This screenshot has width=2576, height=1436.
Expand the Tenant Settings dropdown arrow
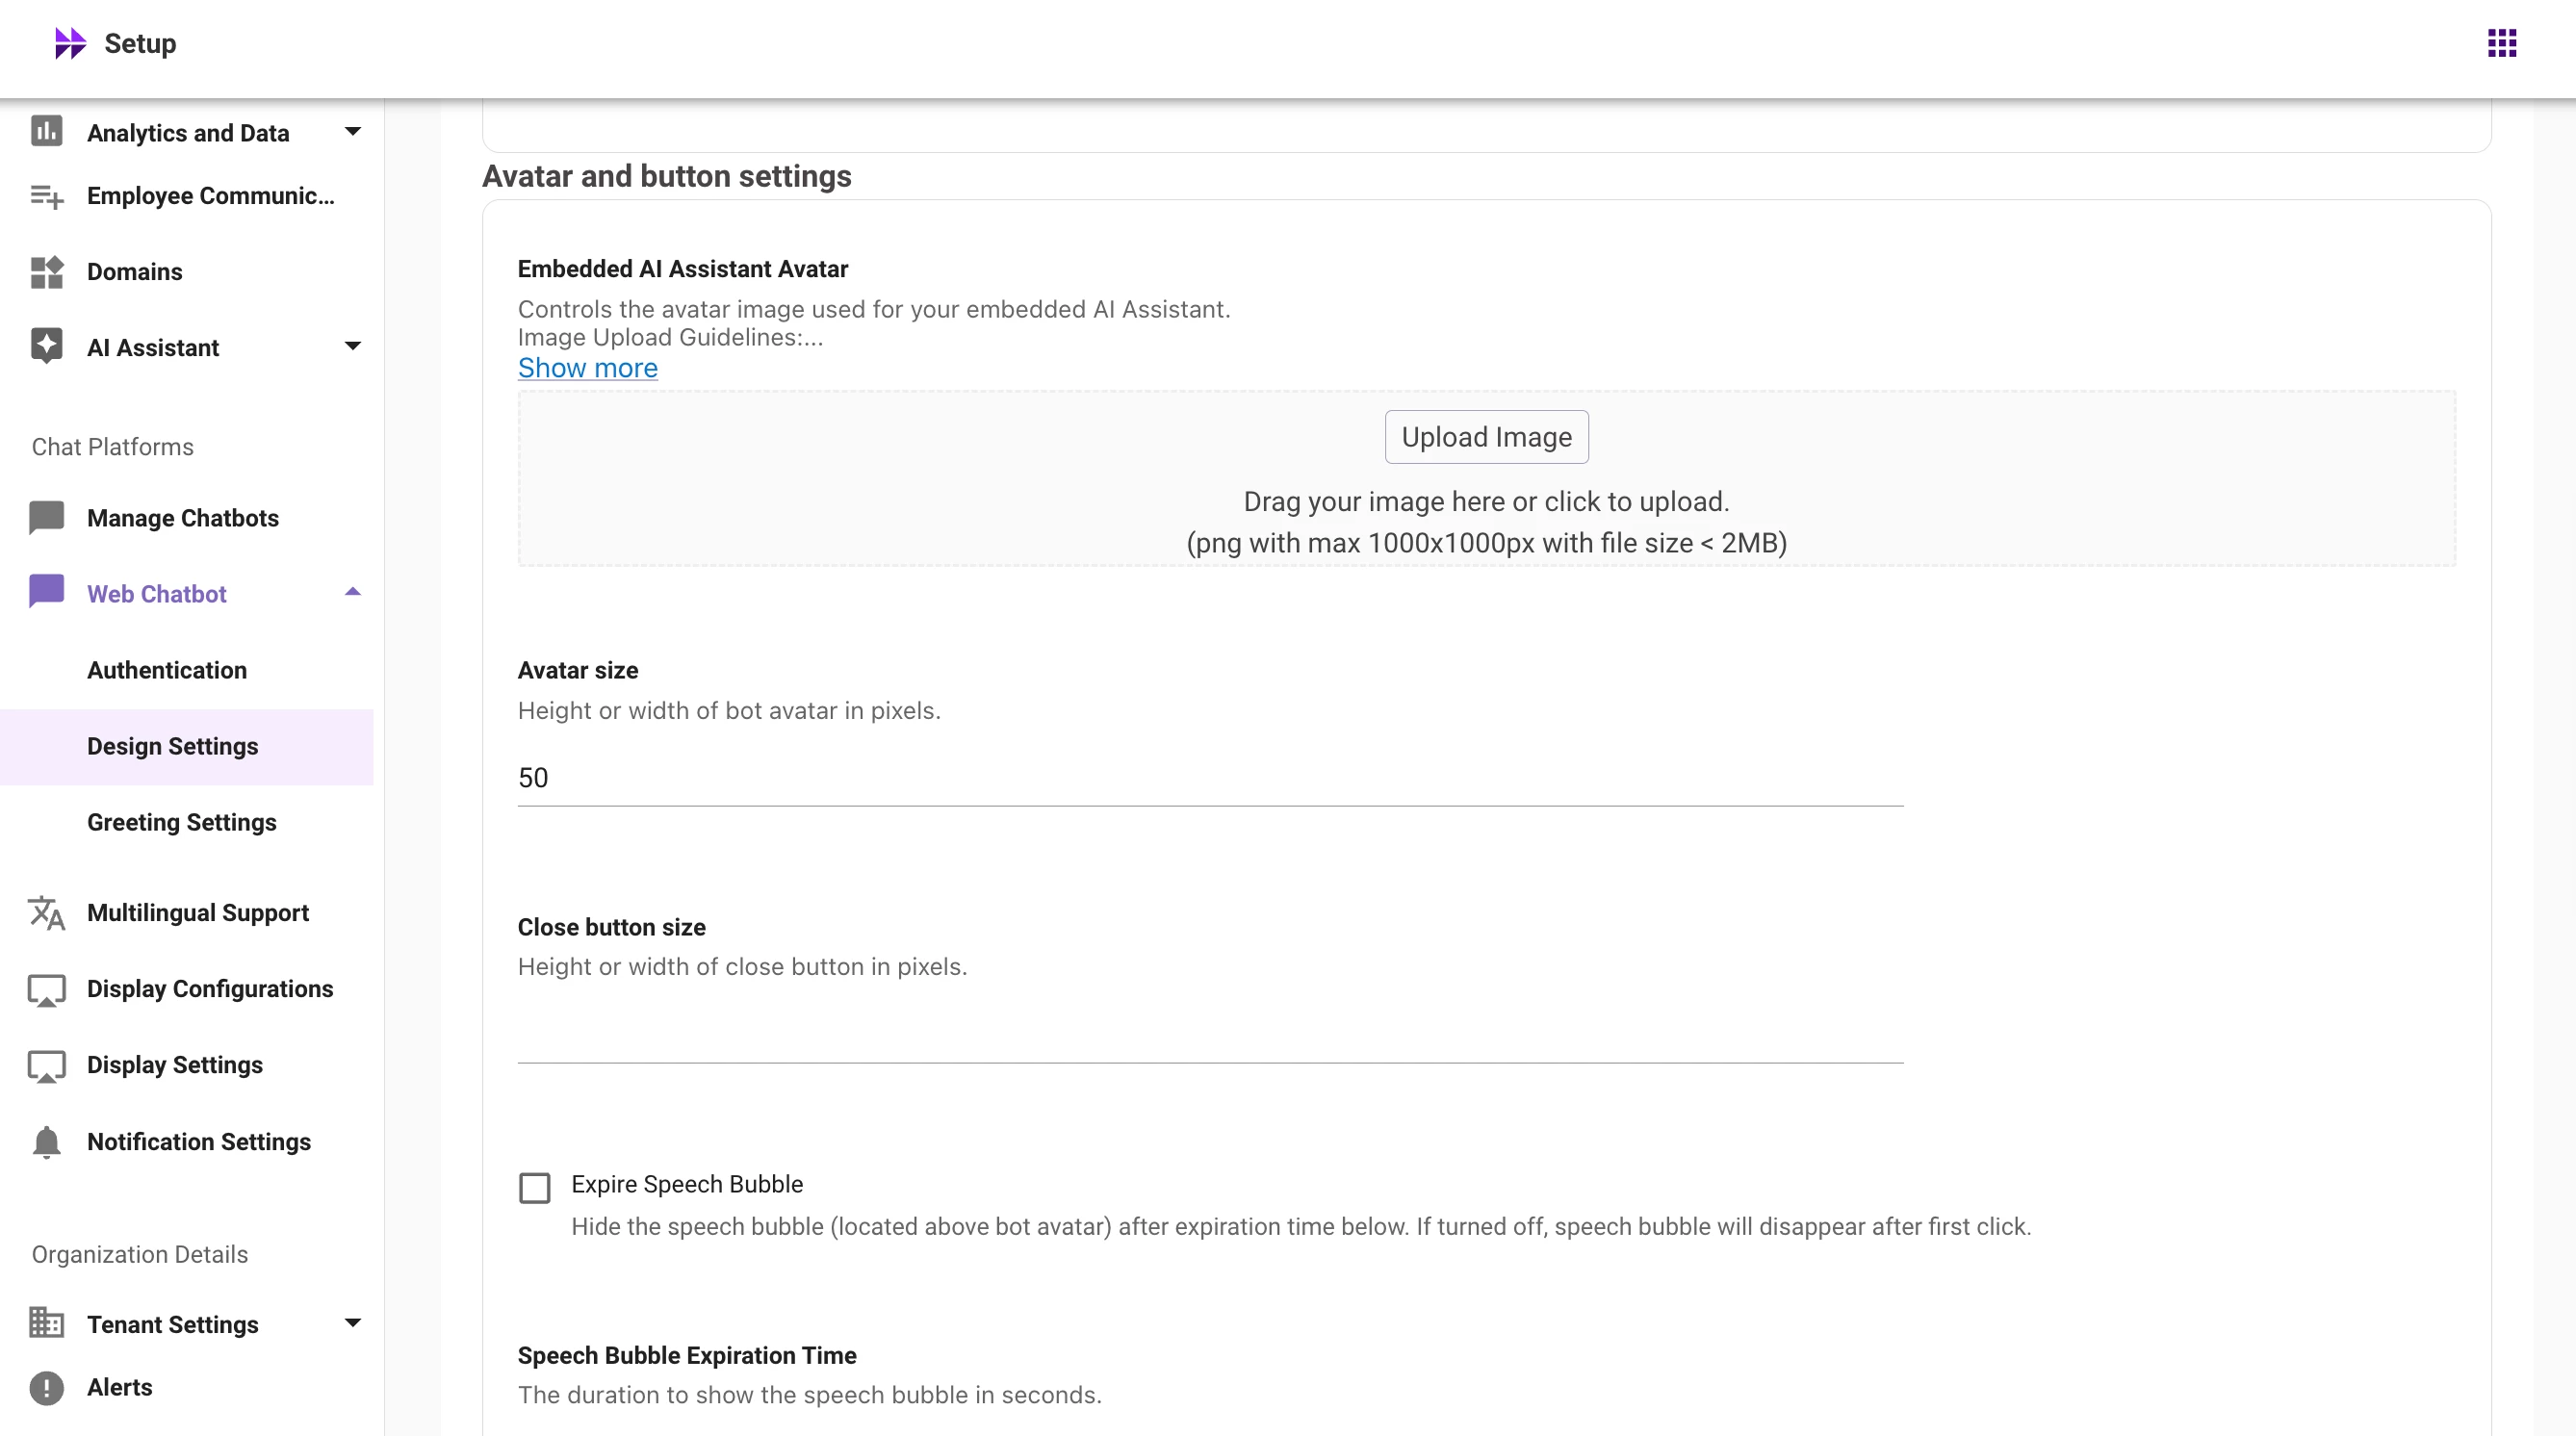tap(352, 1324)
